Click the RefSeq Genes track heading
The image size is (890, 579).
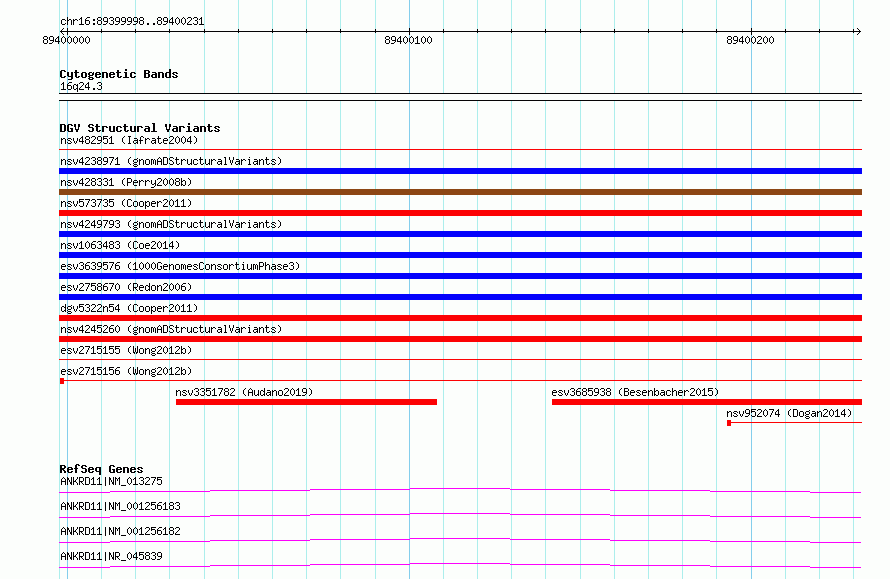click(x=101, y=469)
